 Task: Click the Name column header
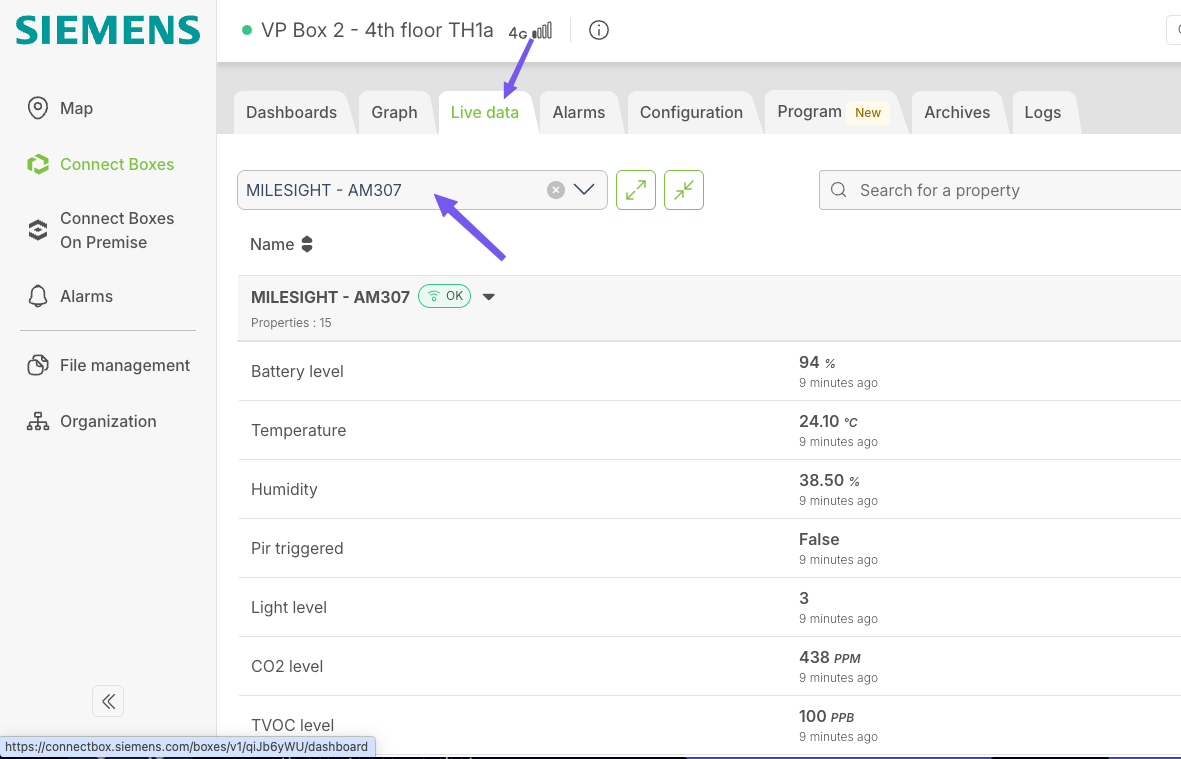coord(272,244)
